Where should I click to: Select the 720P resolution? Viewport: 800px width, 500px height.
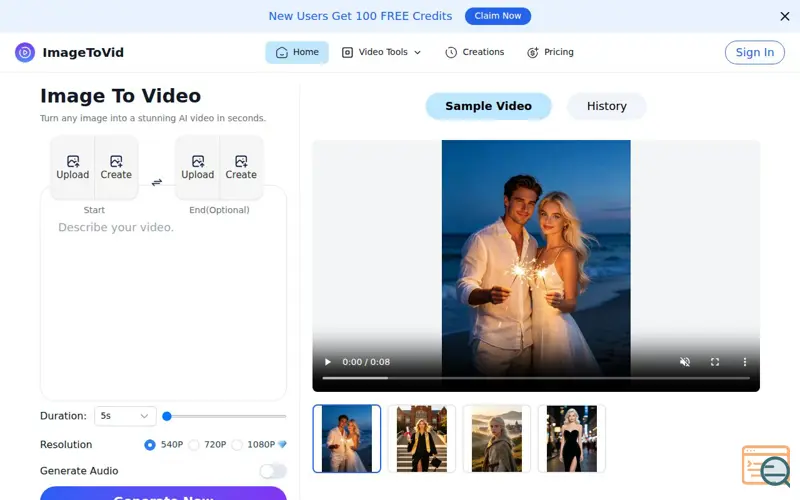tap(194, 445)
